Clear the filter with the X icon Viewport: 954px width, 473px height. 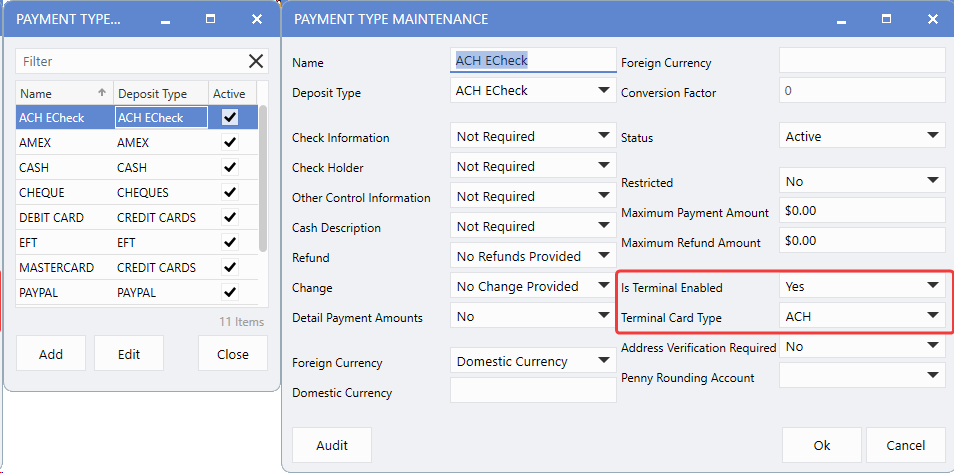tap(256, 61)
